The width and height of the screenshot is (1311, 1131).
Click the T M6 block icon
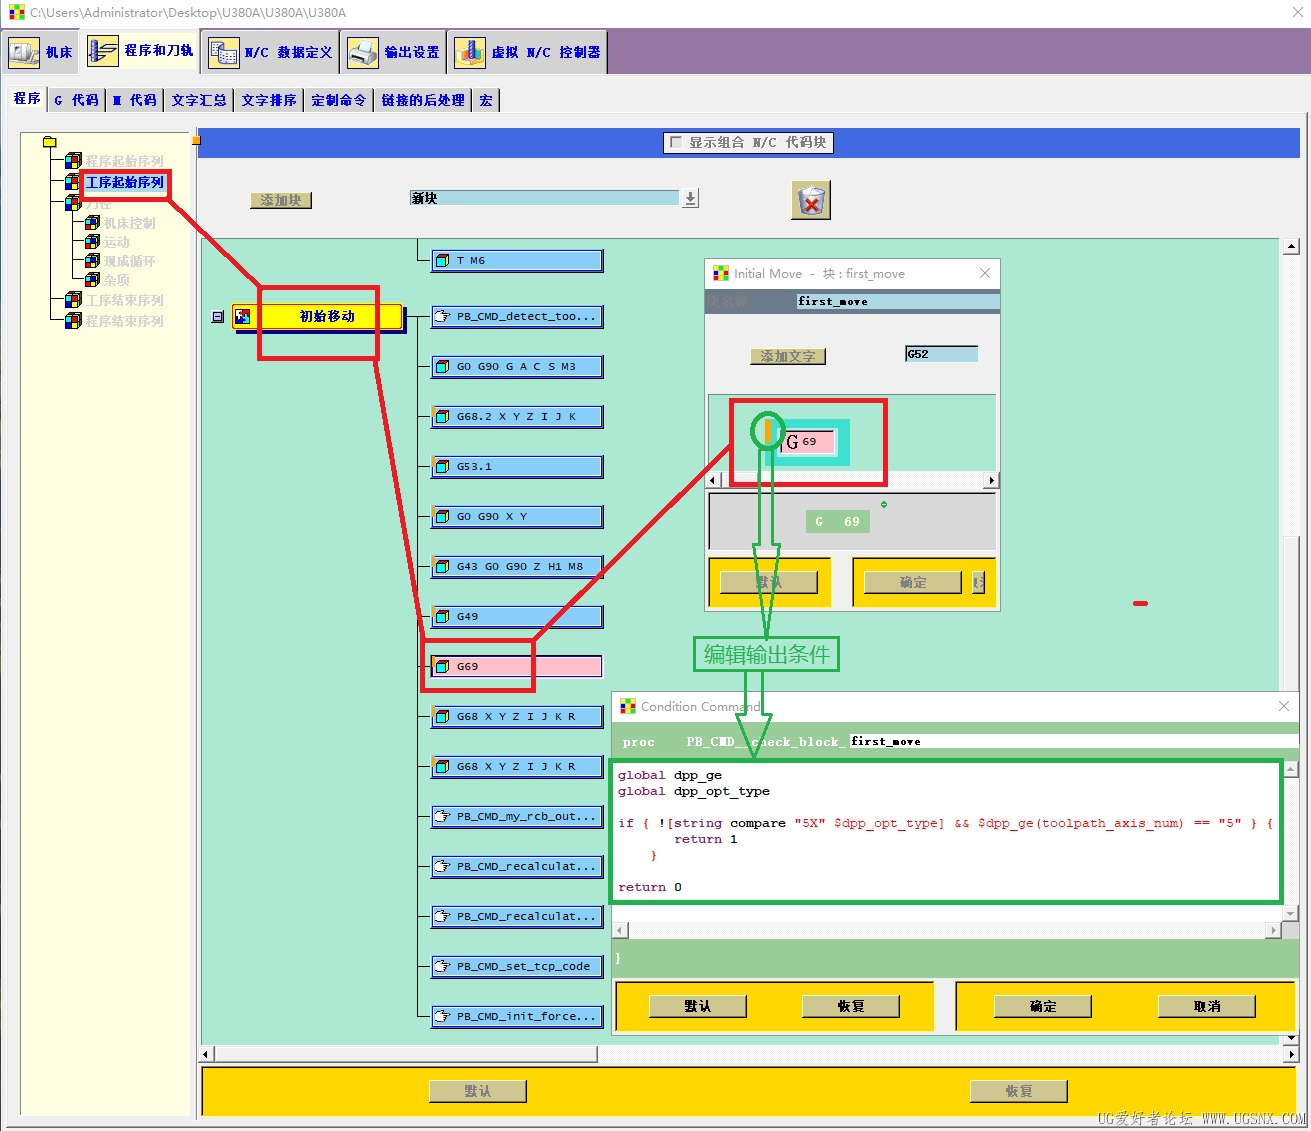442,261
